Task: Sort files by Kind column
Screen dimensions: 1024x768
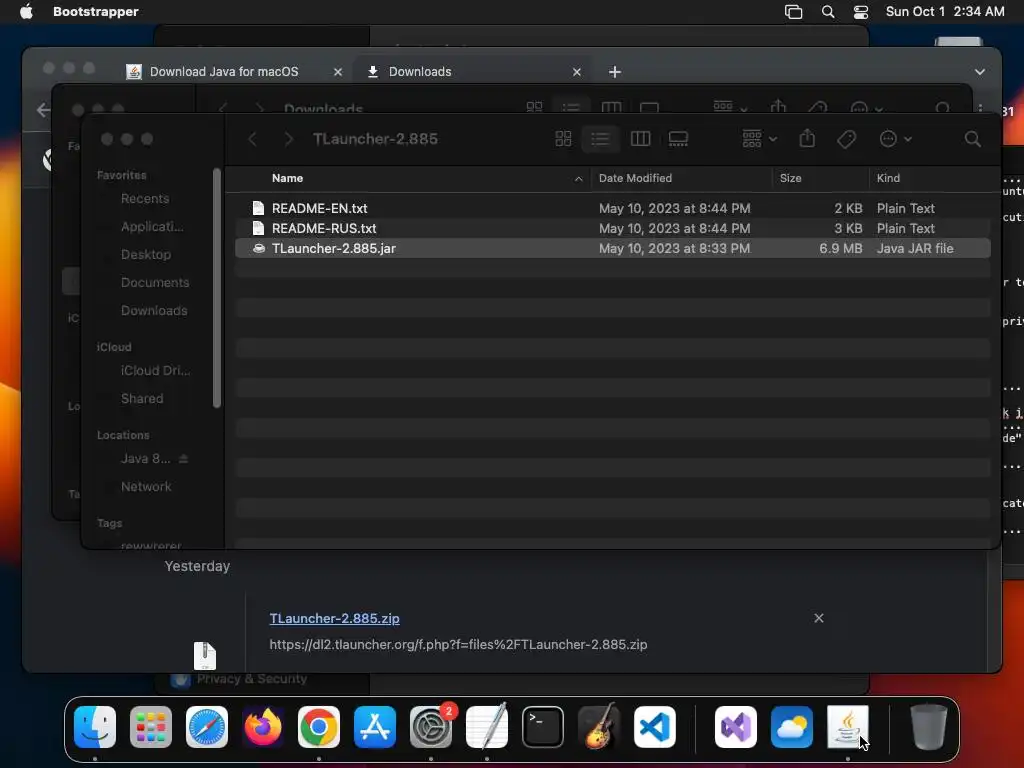Action: click(x=888, y=178)
